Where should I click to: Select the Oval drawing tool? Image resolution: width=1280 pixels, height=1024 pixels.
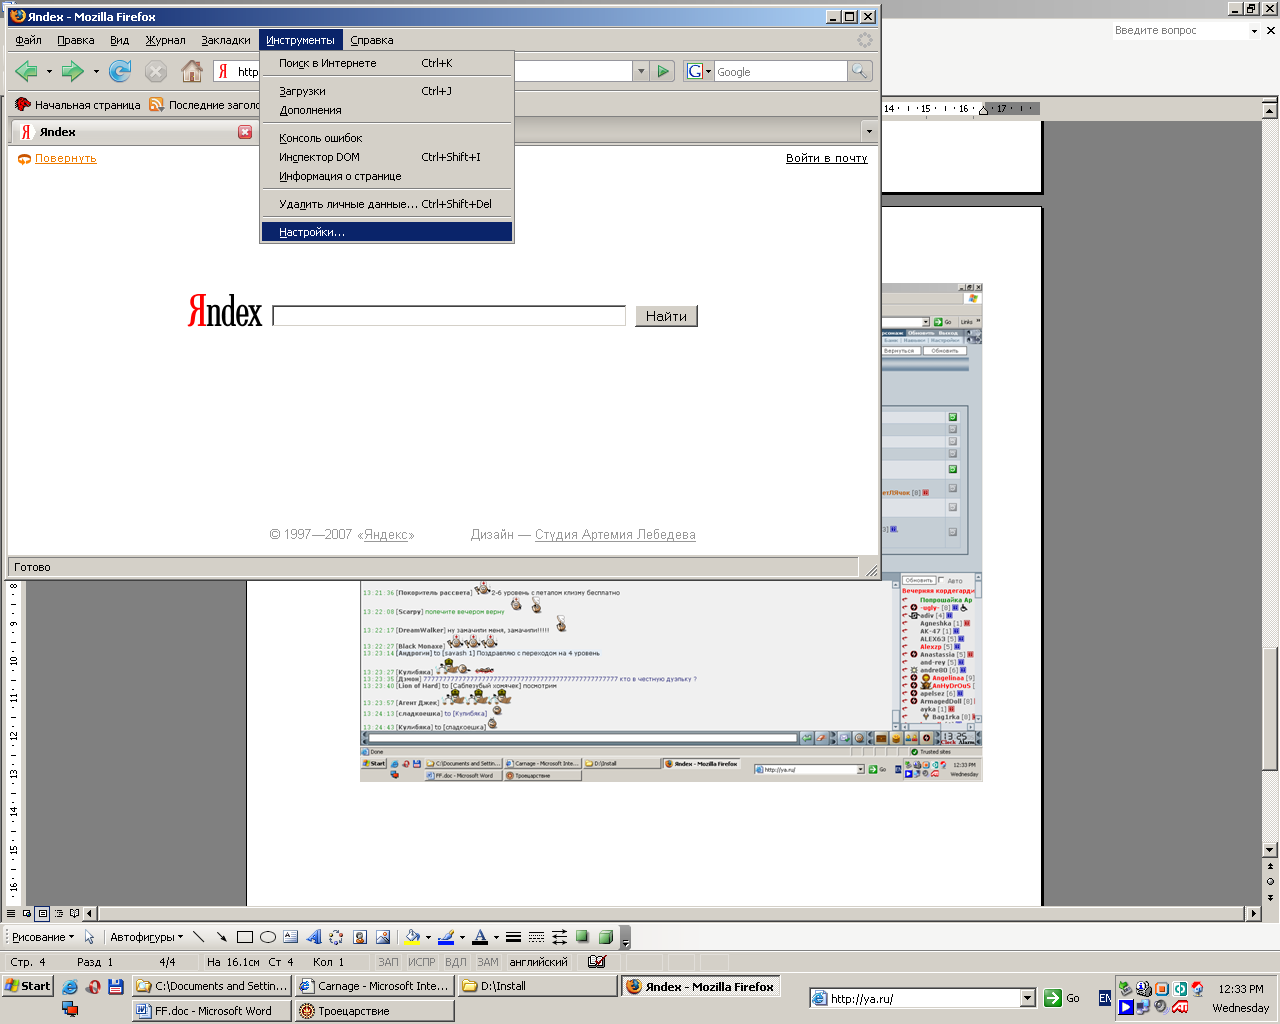(268, 937)
